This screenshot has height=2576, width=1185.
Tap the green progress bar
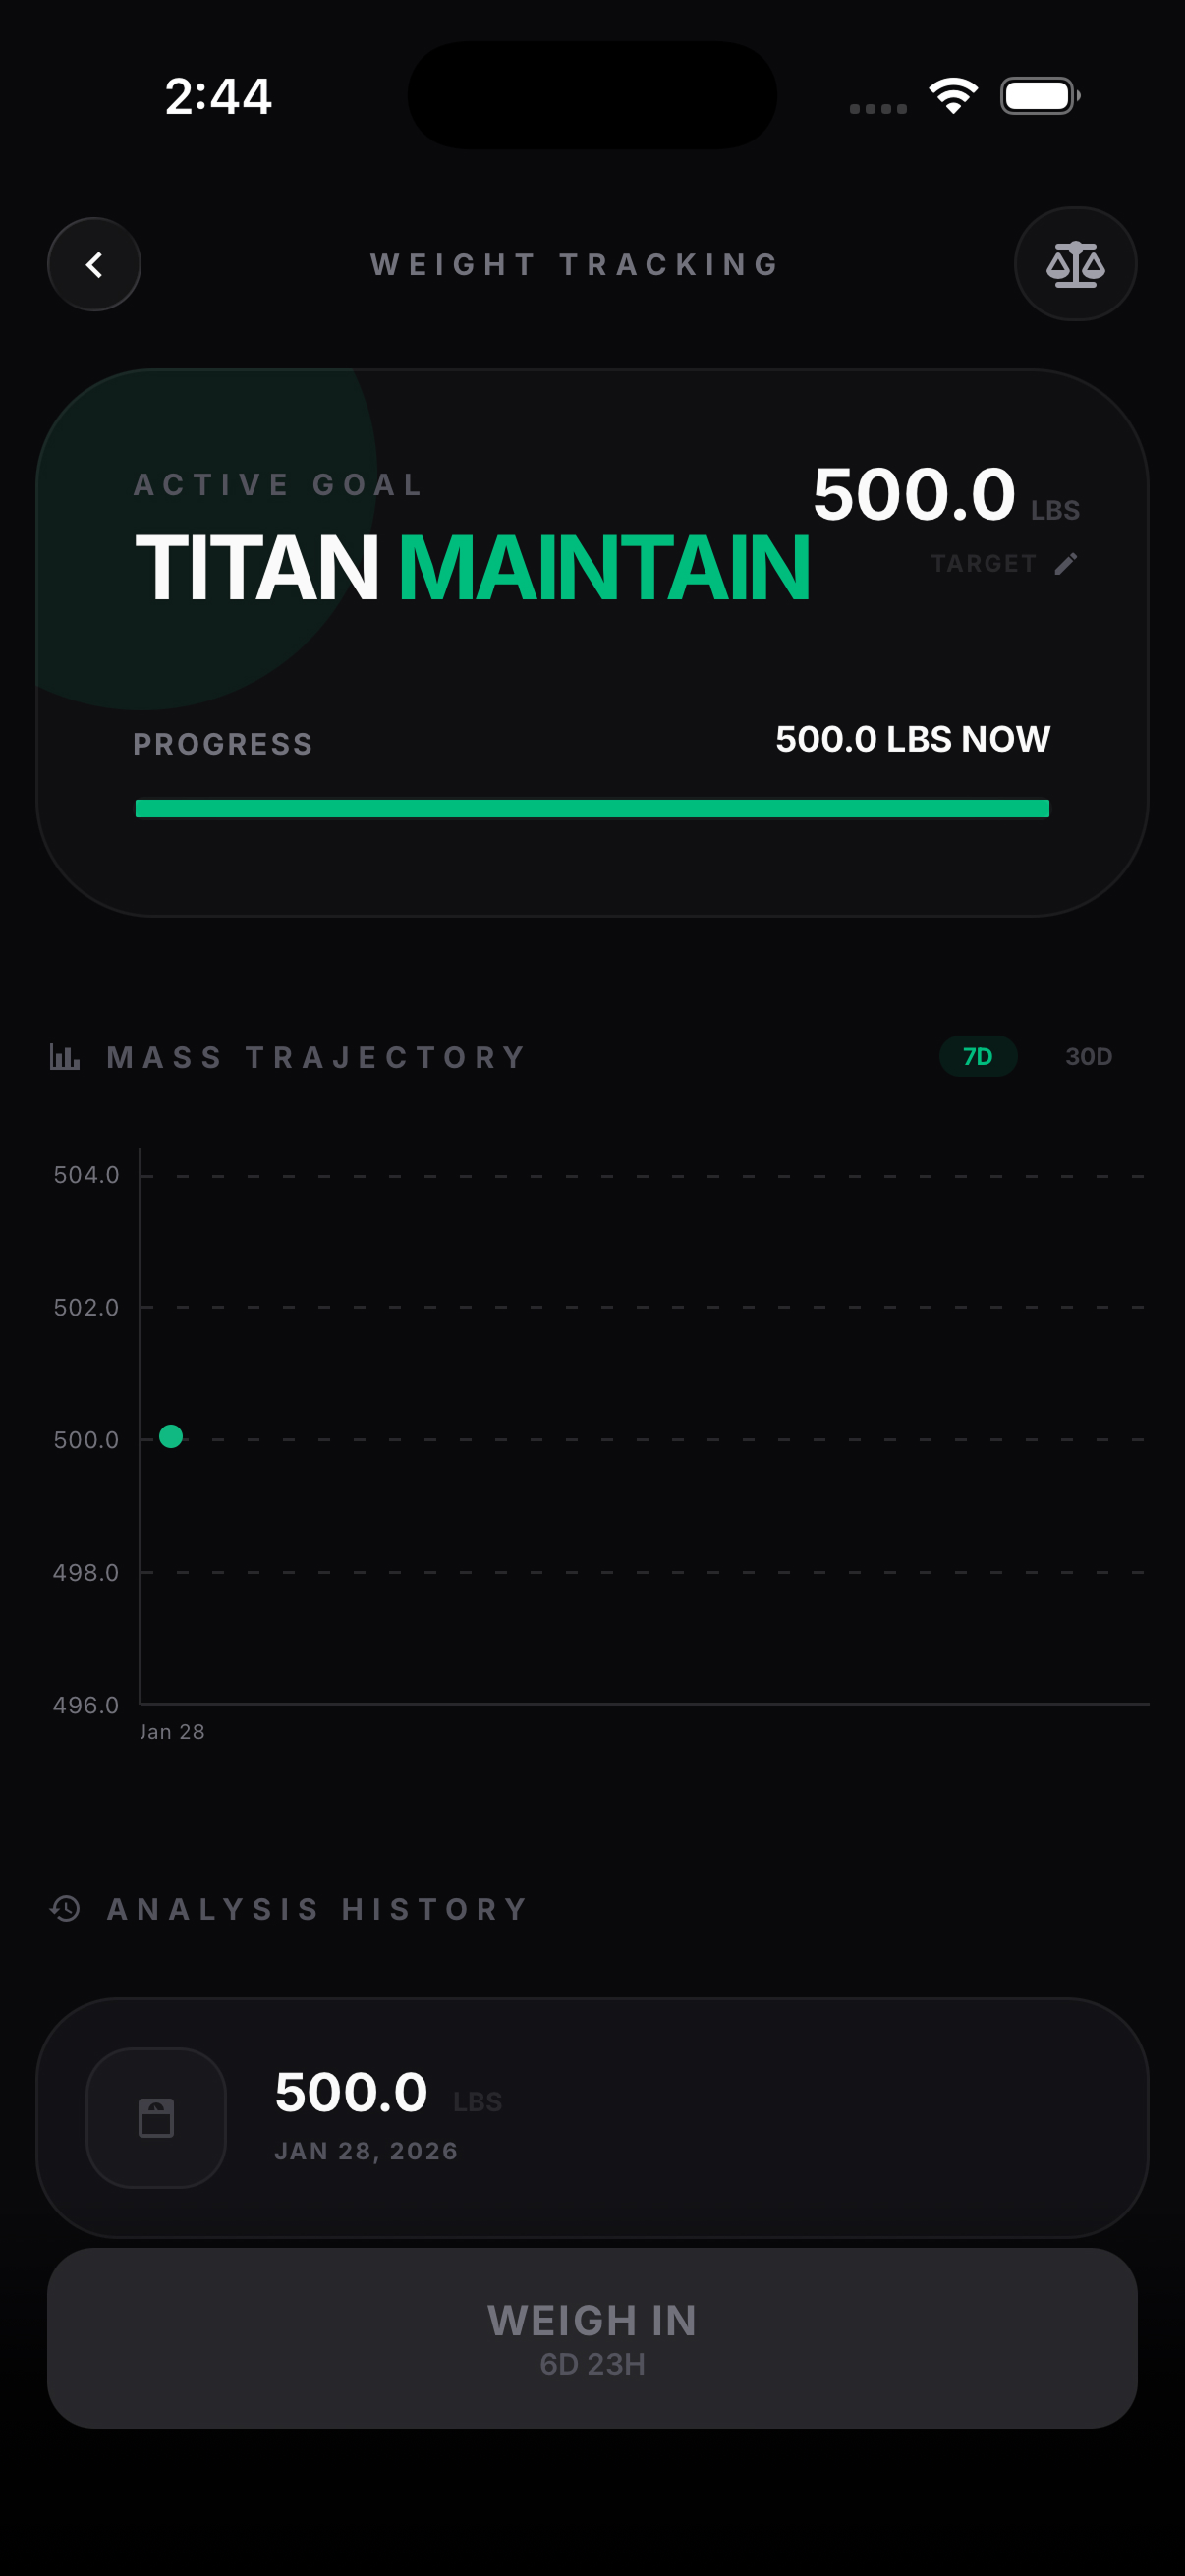click(x=592, y=808)
